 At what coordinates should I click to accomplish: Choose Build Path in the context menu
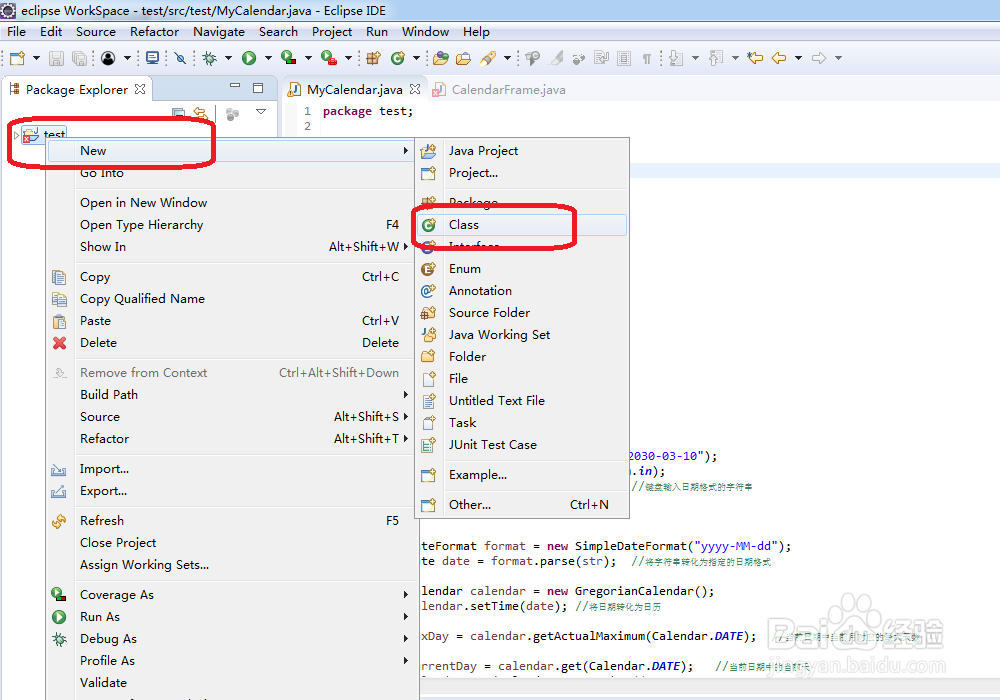(230, 395)
